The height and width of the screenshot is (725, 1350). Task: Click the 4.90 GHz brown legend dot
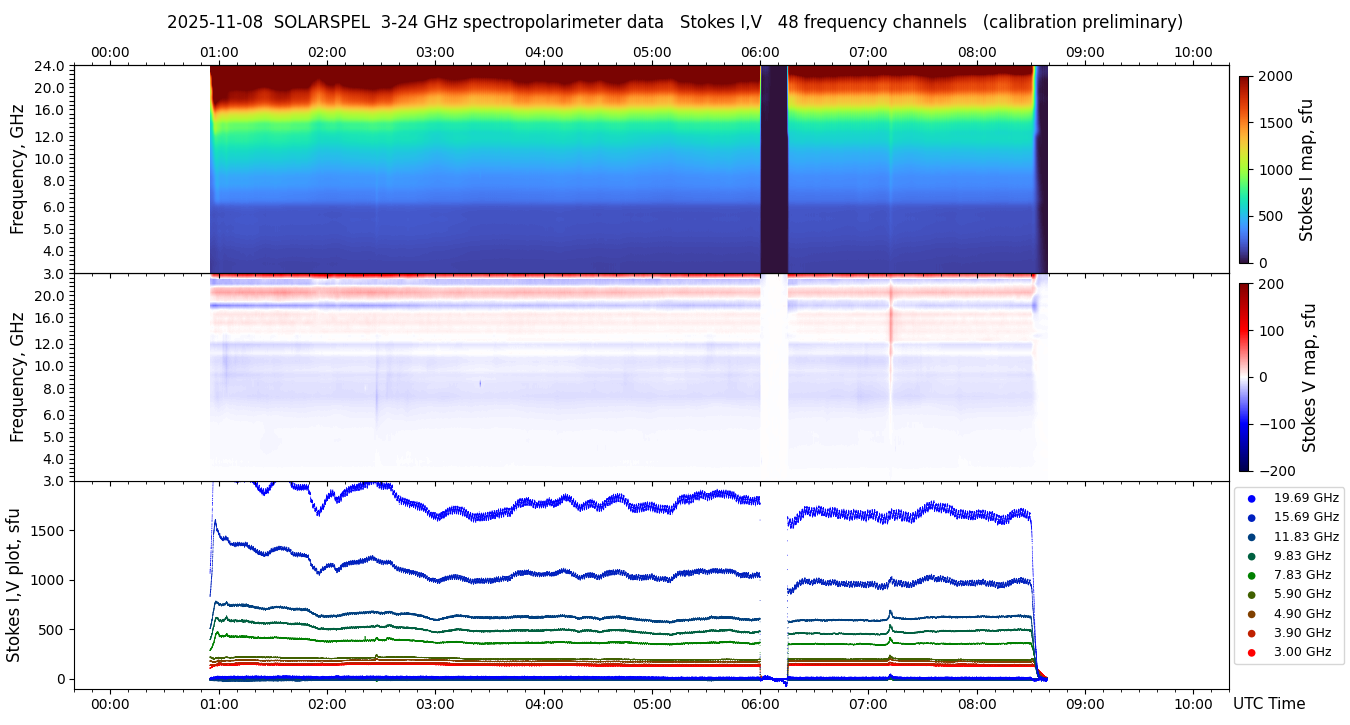click(x=1251, y=614)
